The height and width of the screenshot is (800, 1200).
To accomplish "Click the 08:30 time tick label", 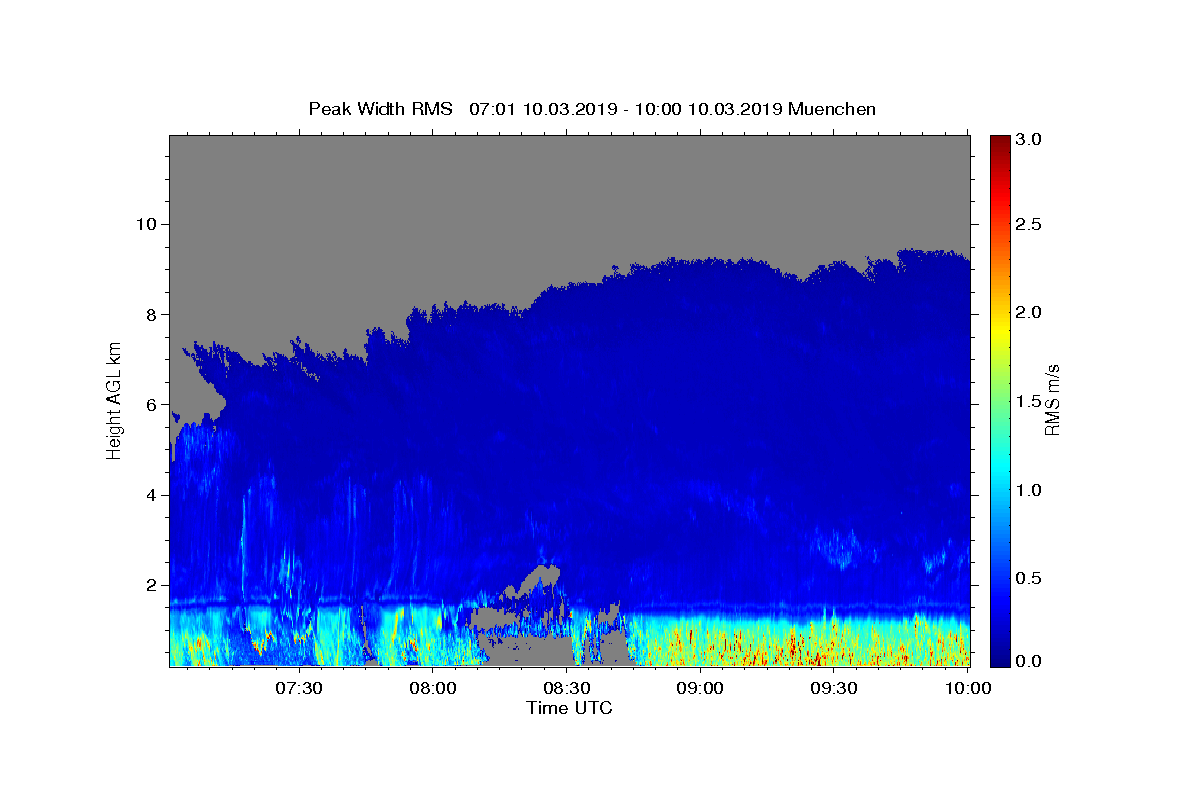I will 567,688.
